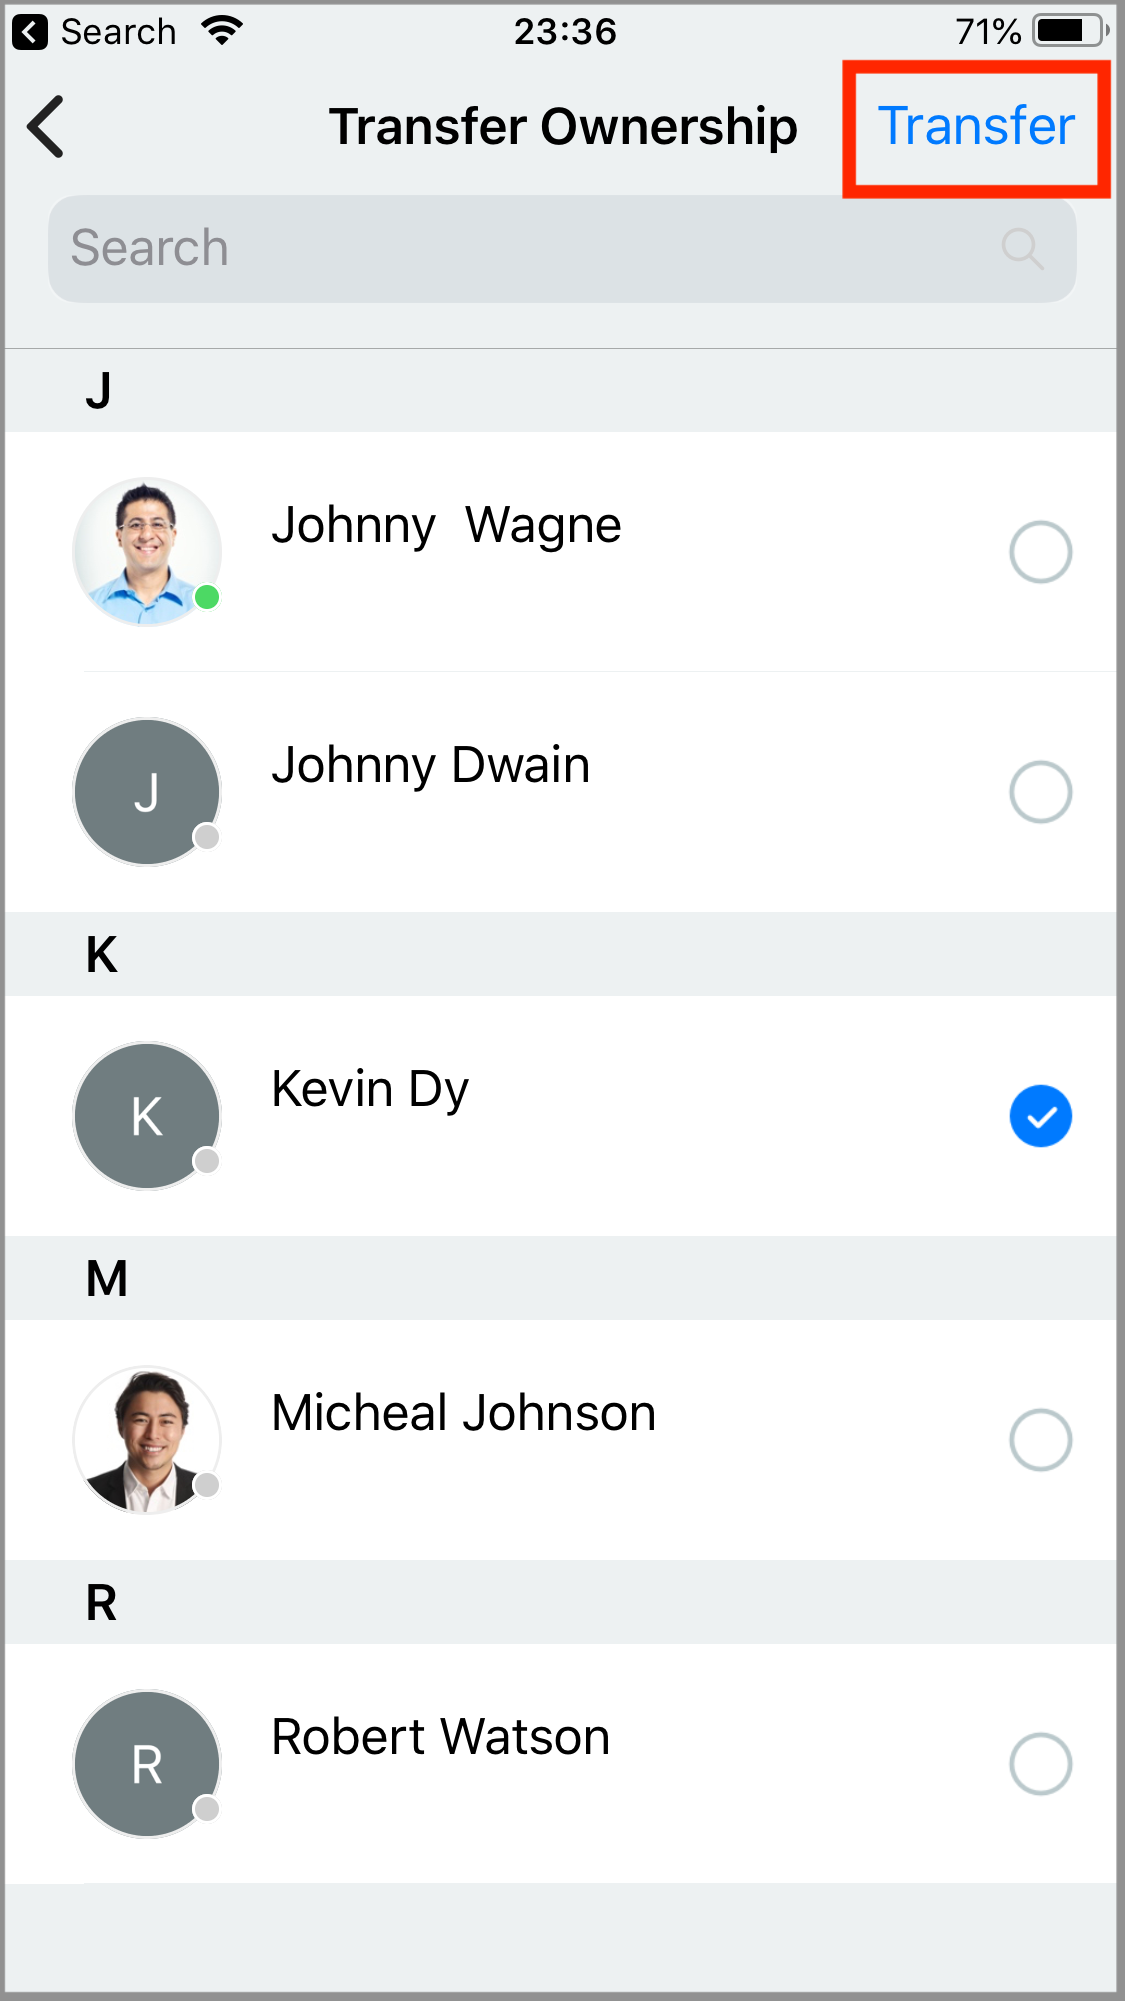Image resolution: width=1125 pixels, height=2001 pixels.
Task: Deselect Kevin Dy checked radio button
Action: click(x=1040, y=1116)
